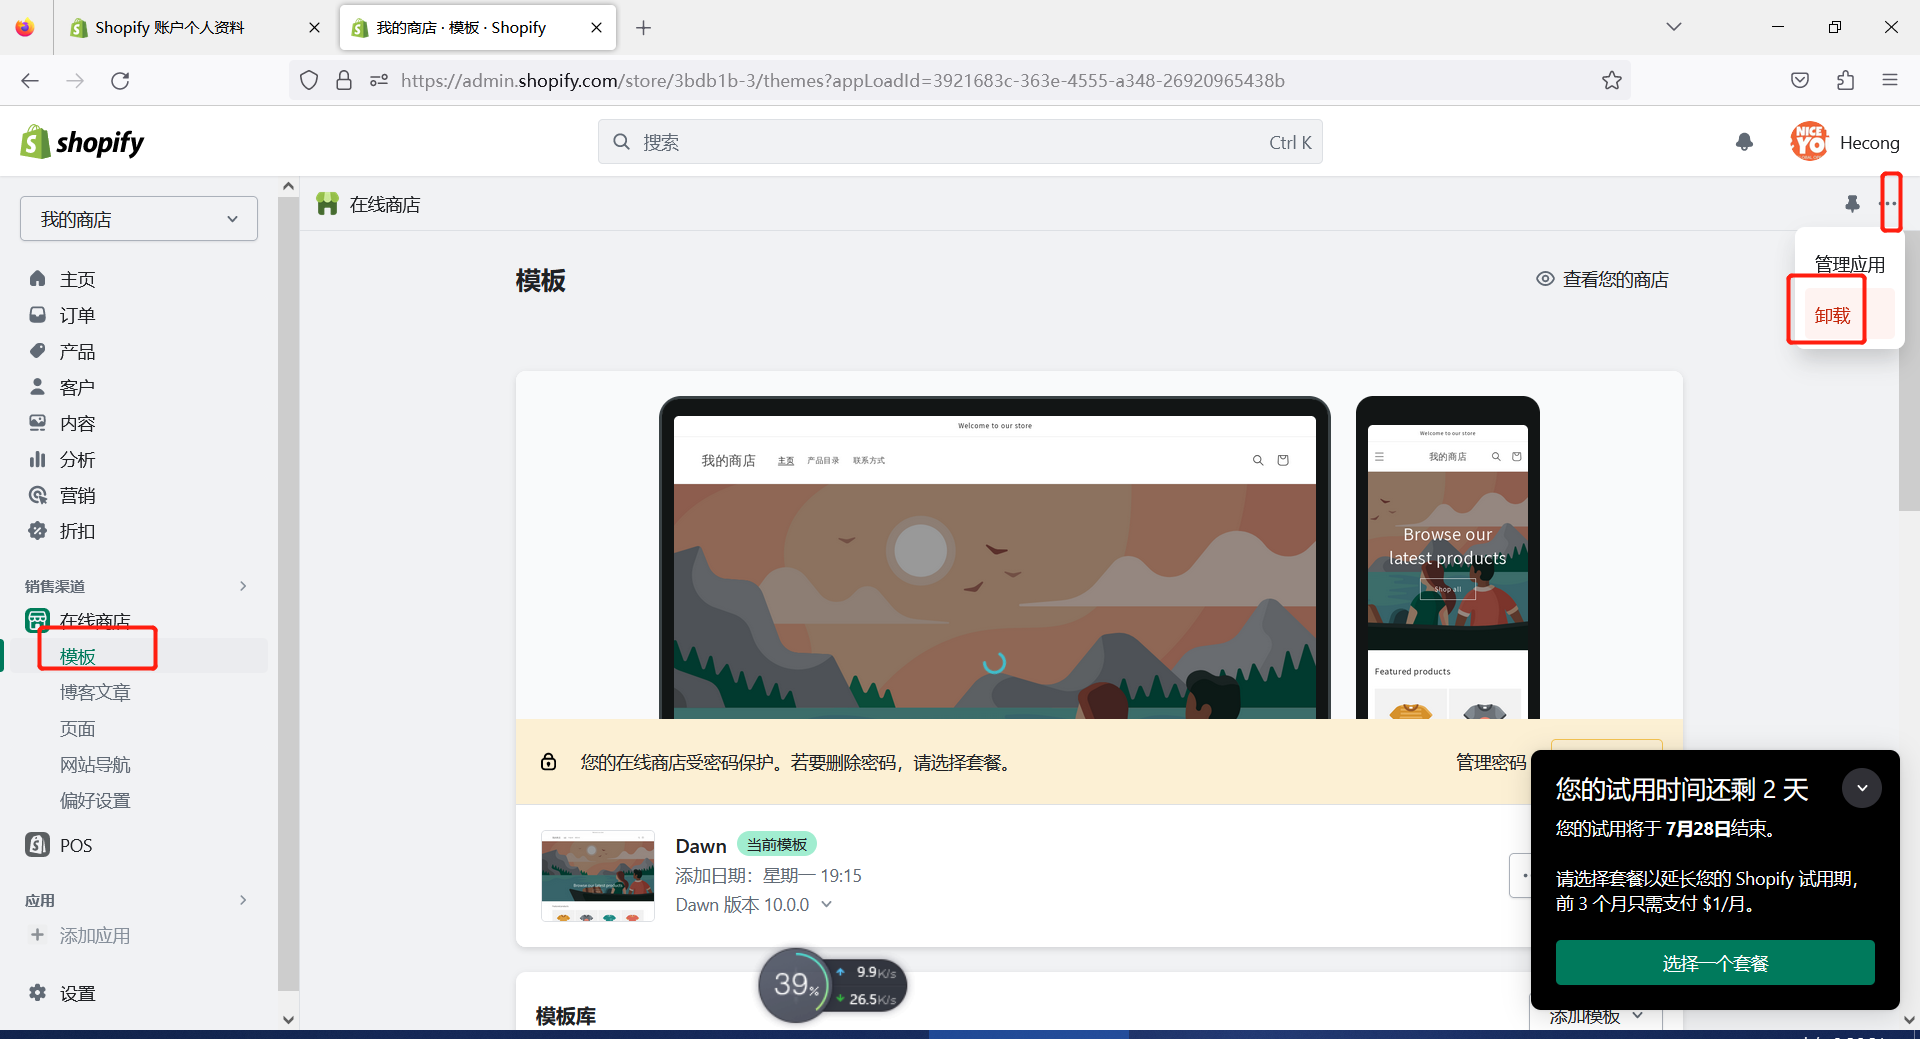Expand the 应用 section chevron
This screenshot has height=1039, width=1920.
[243, 900]
